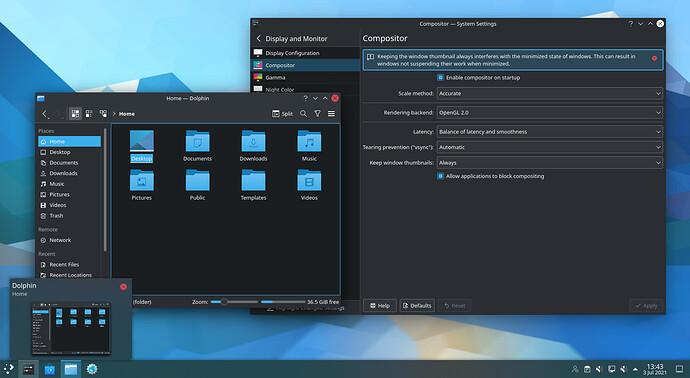The image size is (690, 378).
Task: Click the System Settings help question mark
Action: 631,24
